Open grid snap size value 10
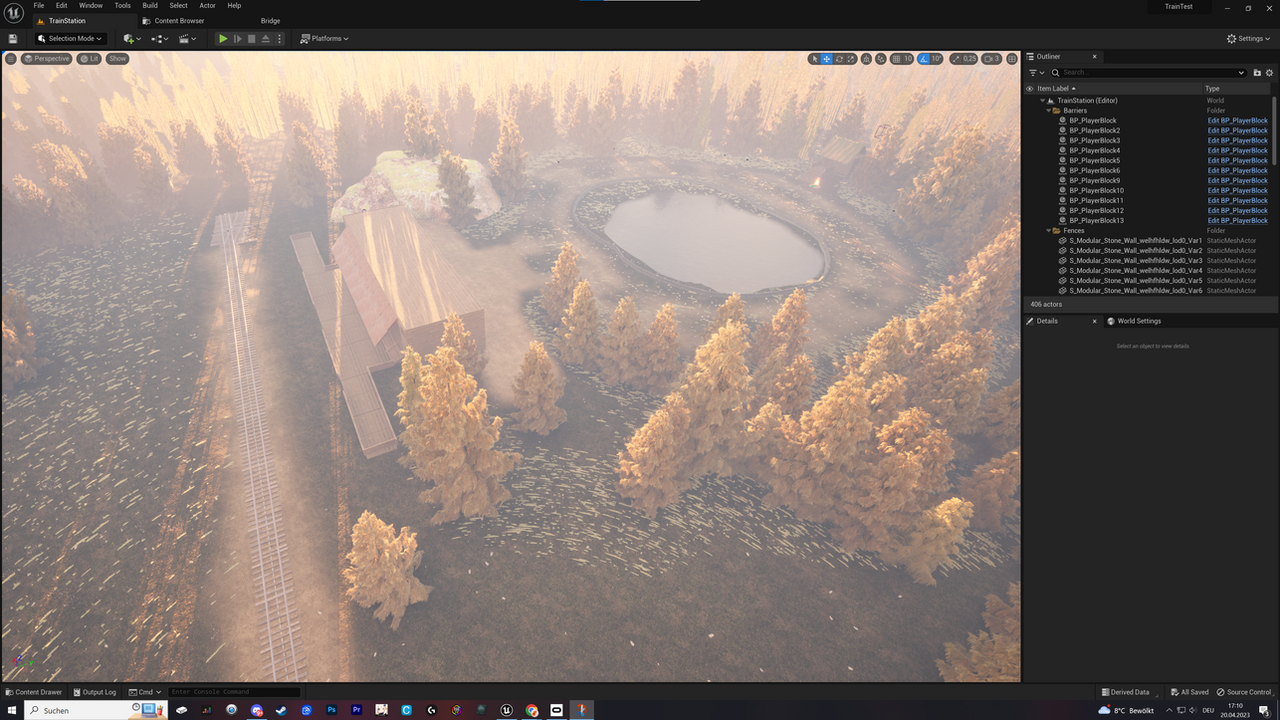1280x720 pixels. point(908,59)
